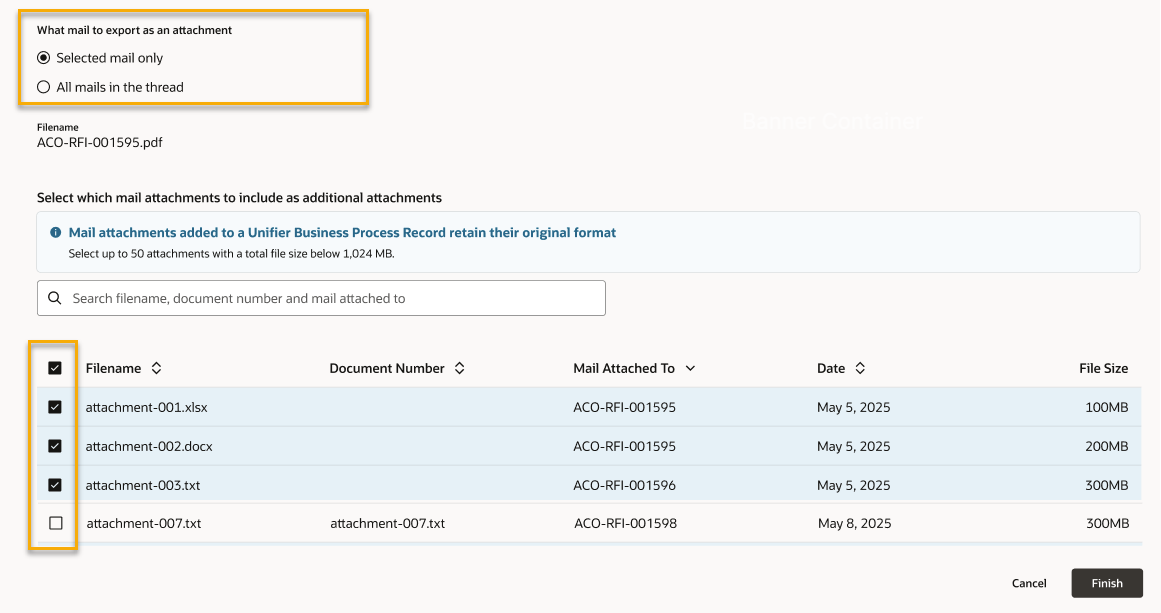Click the blue info icon in banner
The height and width of the screenshot is (613, 1161).
pos(56,233)
